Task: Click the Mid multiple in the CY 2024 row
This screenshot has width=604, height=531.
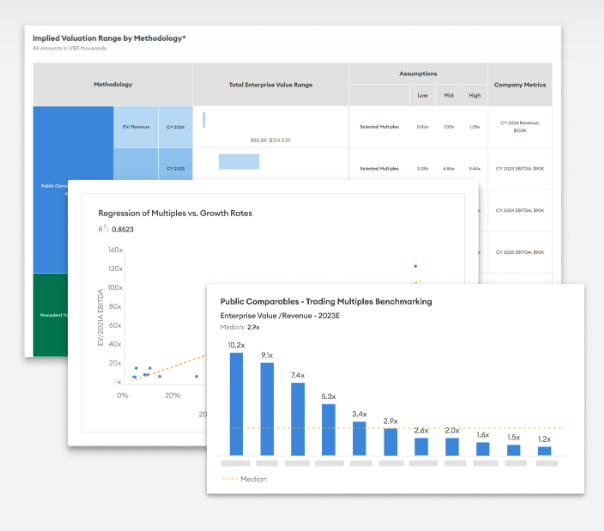Action: tap(448, 127)
